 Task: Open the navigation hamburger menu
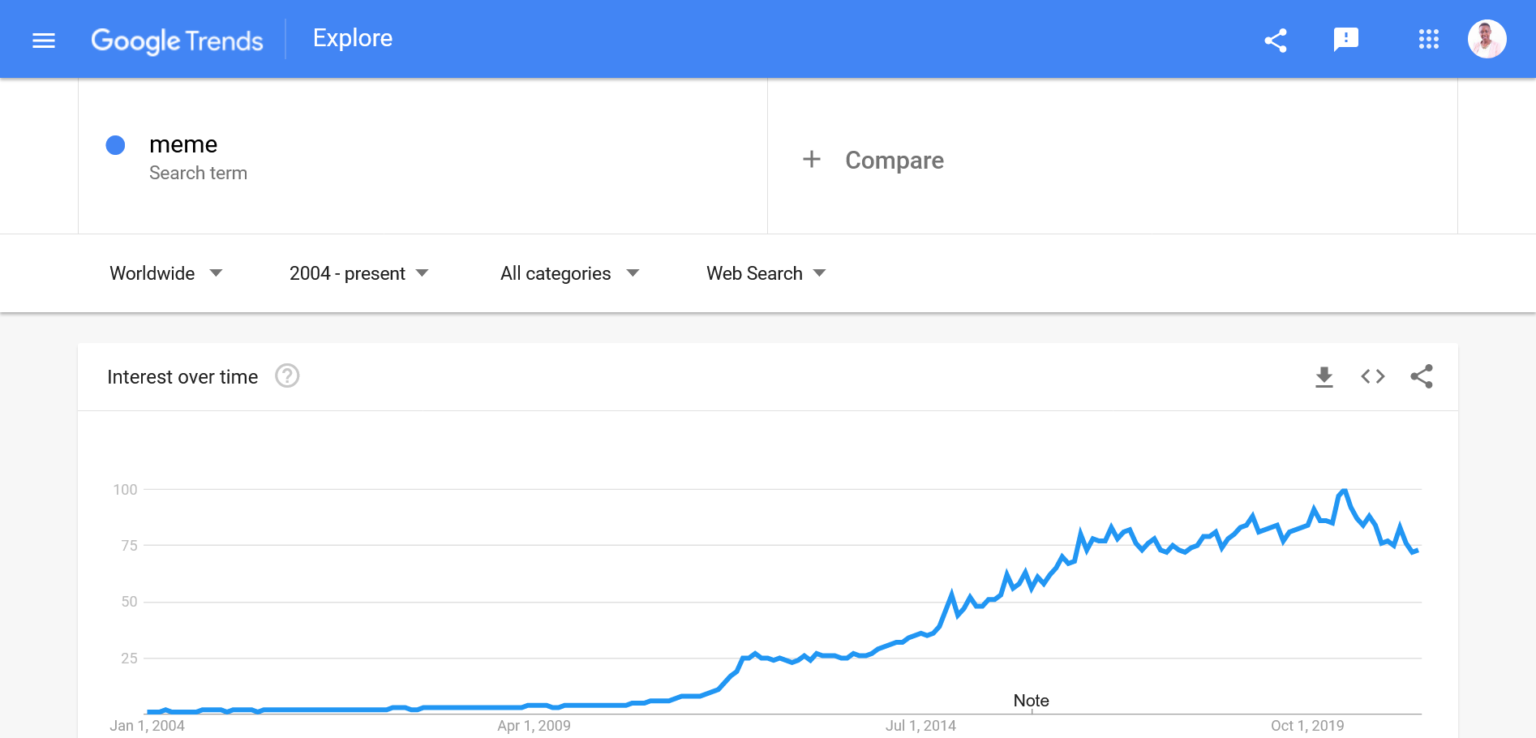44,40
